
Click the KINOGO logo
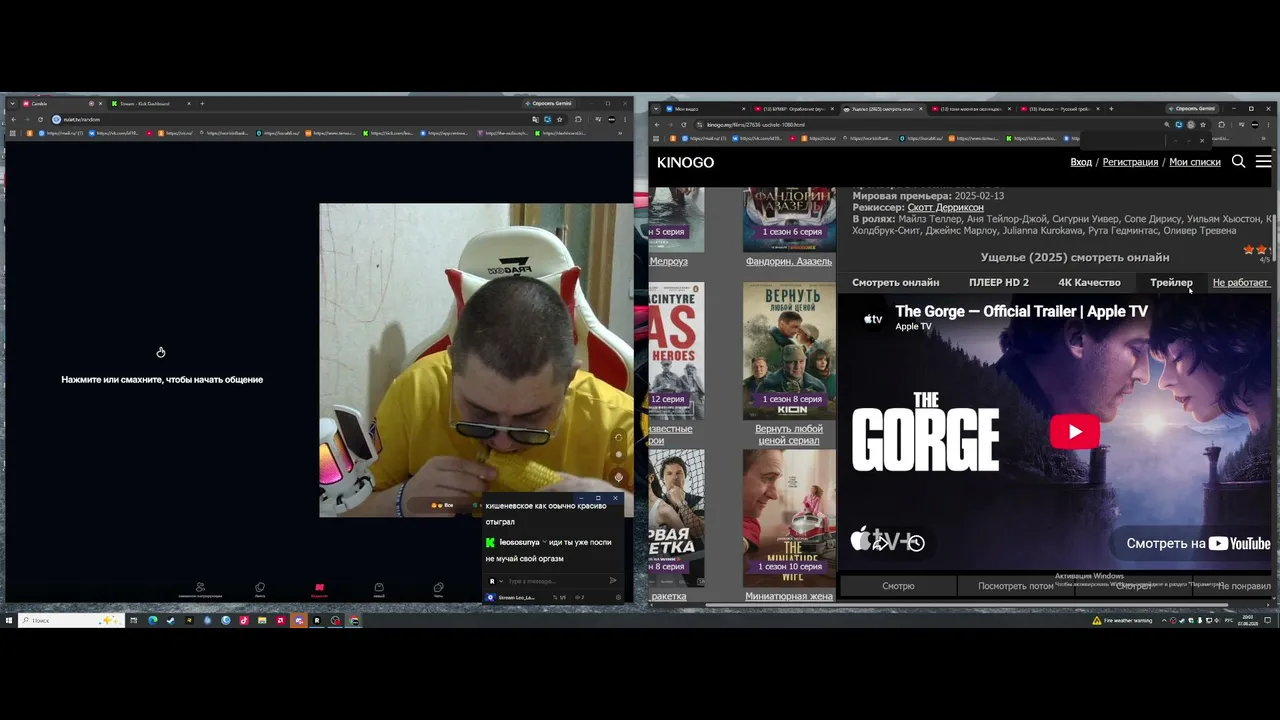point(685,162)
